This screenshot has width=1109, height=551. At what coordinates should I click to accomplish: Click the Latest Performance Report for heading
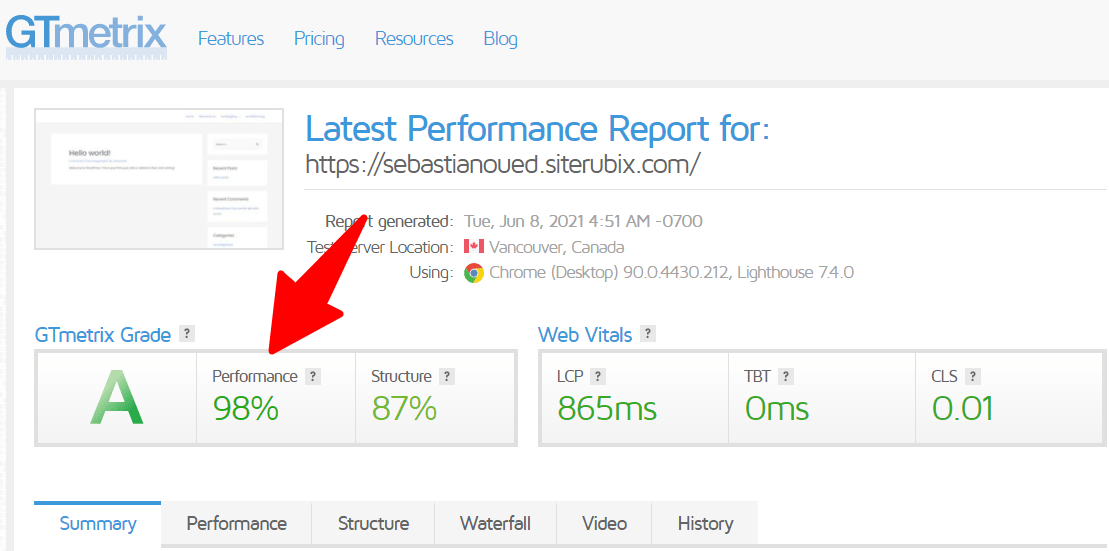pyautogui.click(x=538, y=129)
